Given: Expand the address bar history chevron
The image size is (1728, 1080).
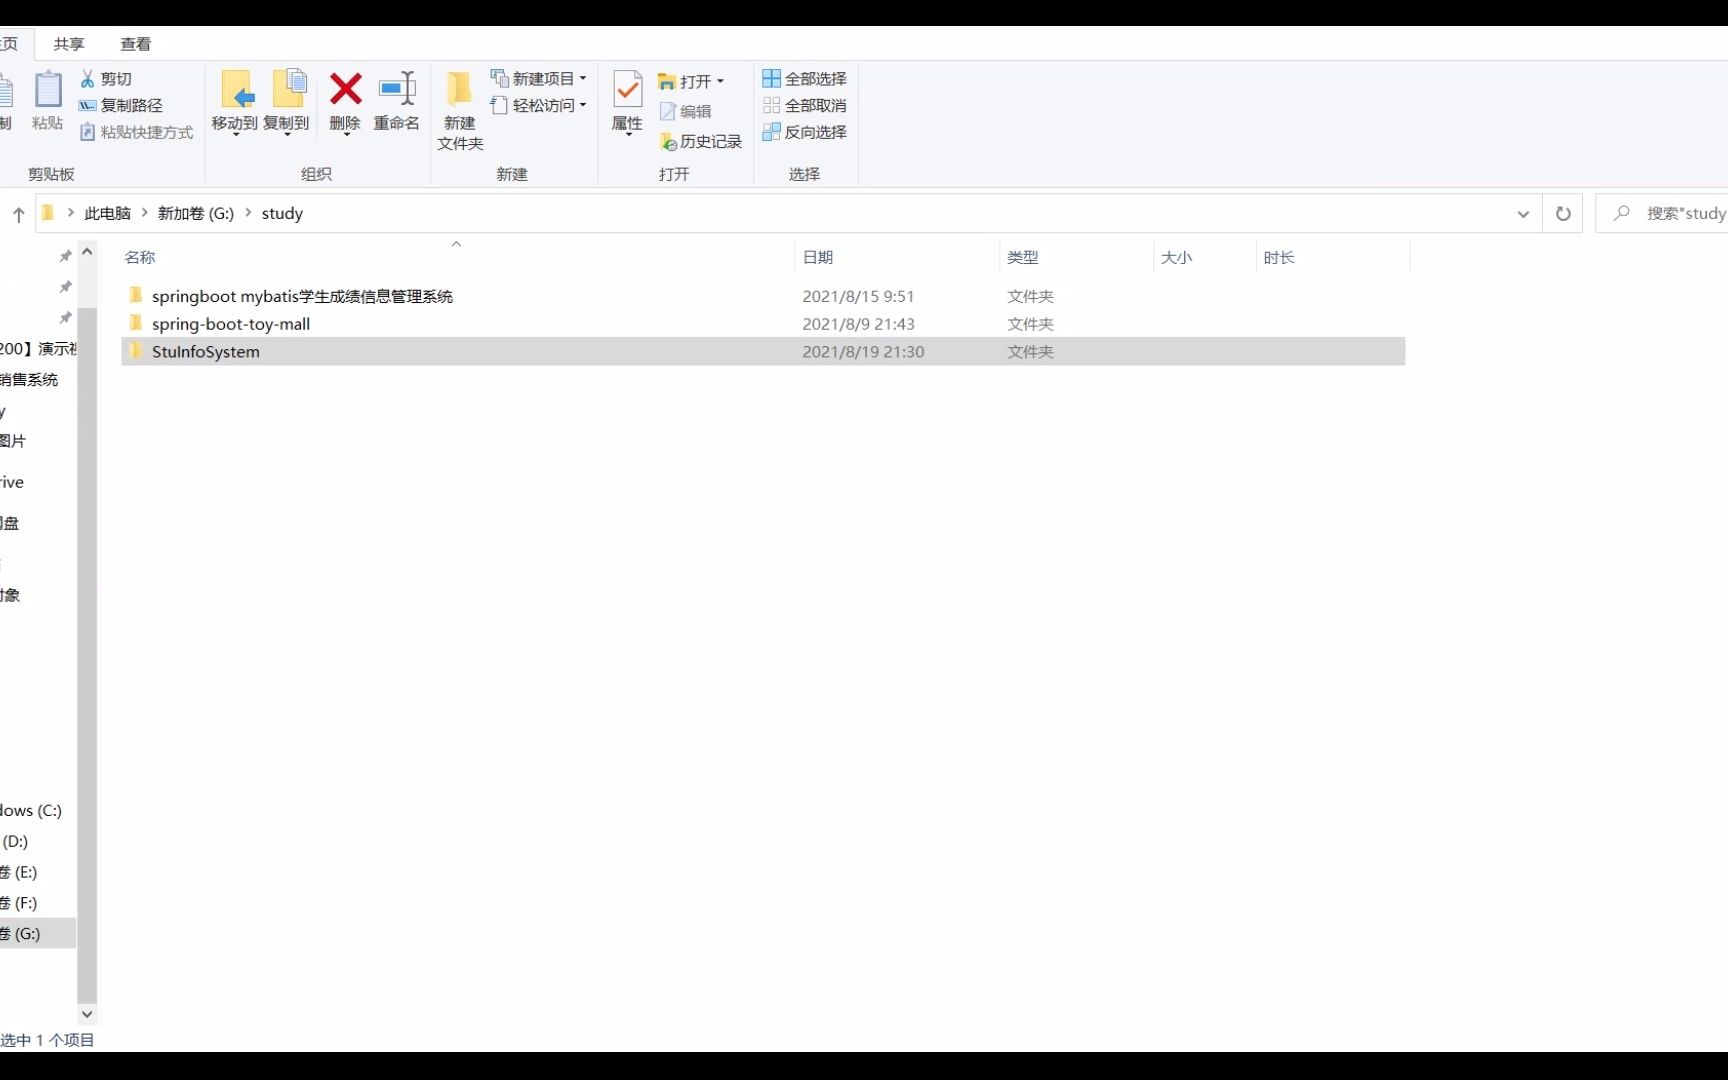Looking at the screenshot, I should 1522,213.
